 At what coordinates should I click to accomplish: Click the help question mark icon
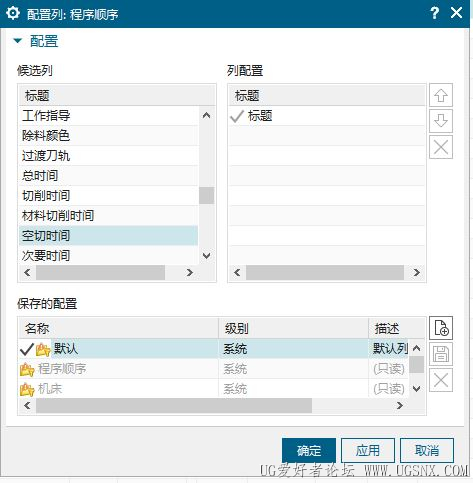pyautogui.click(x=434, y=13)
